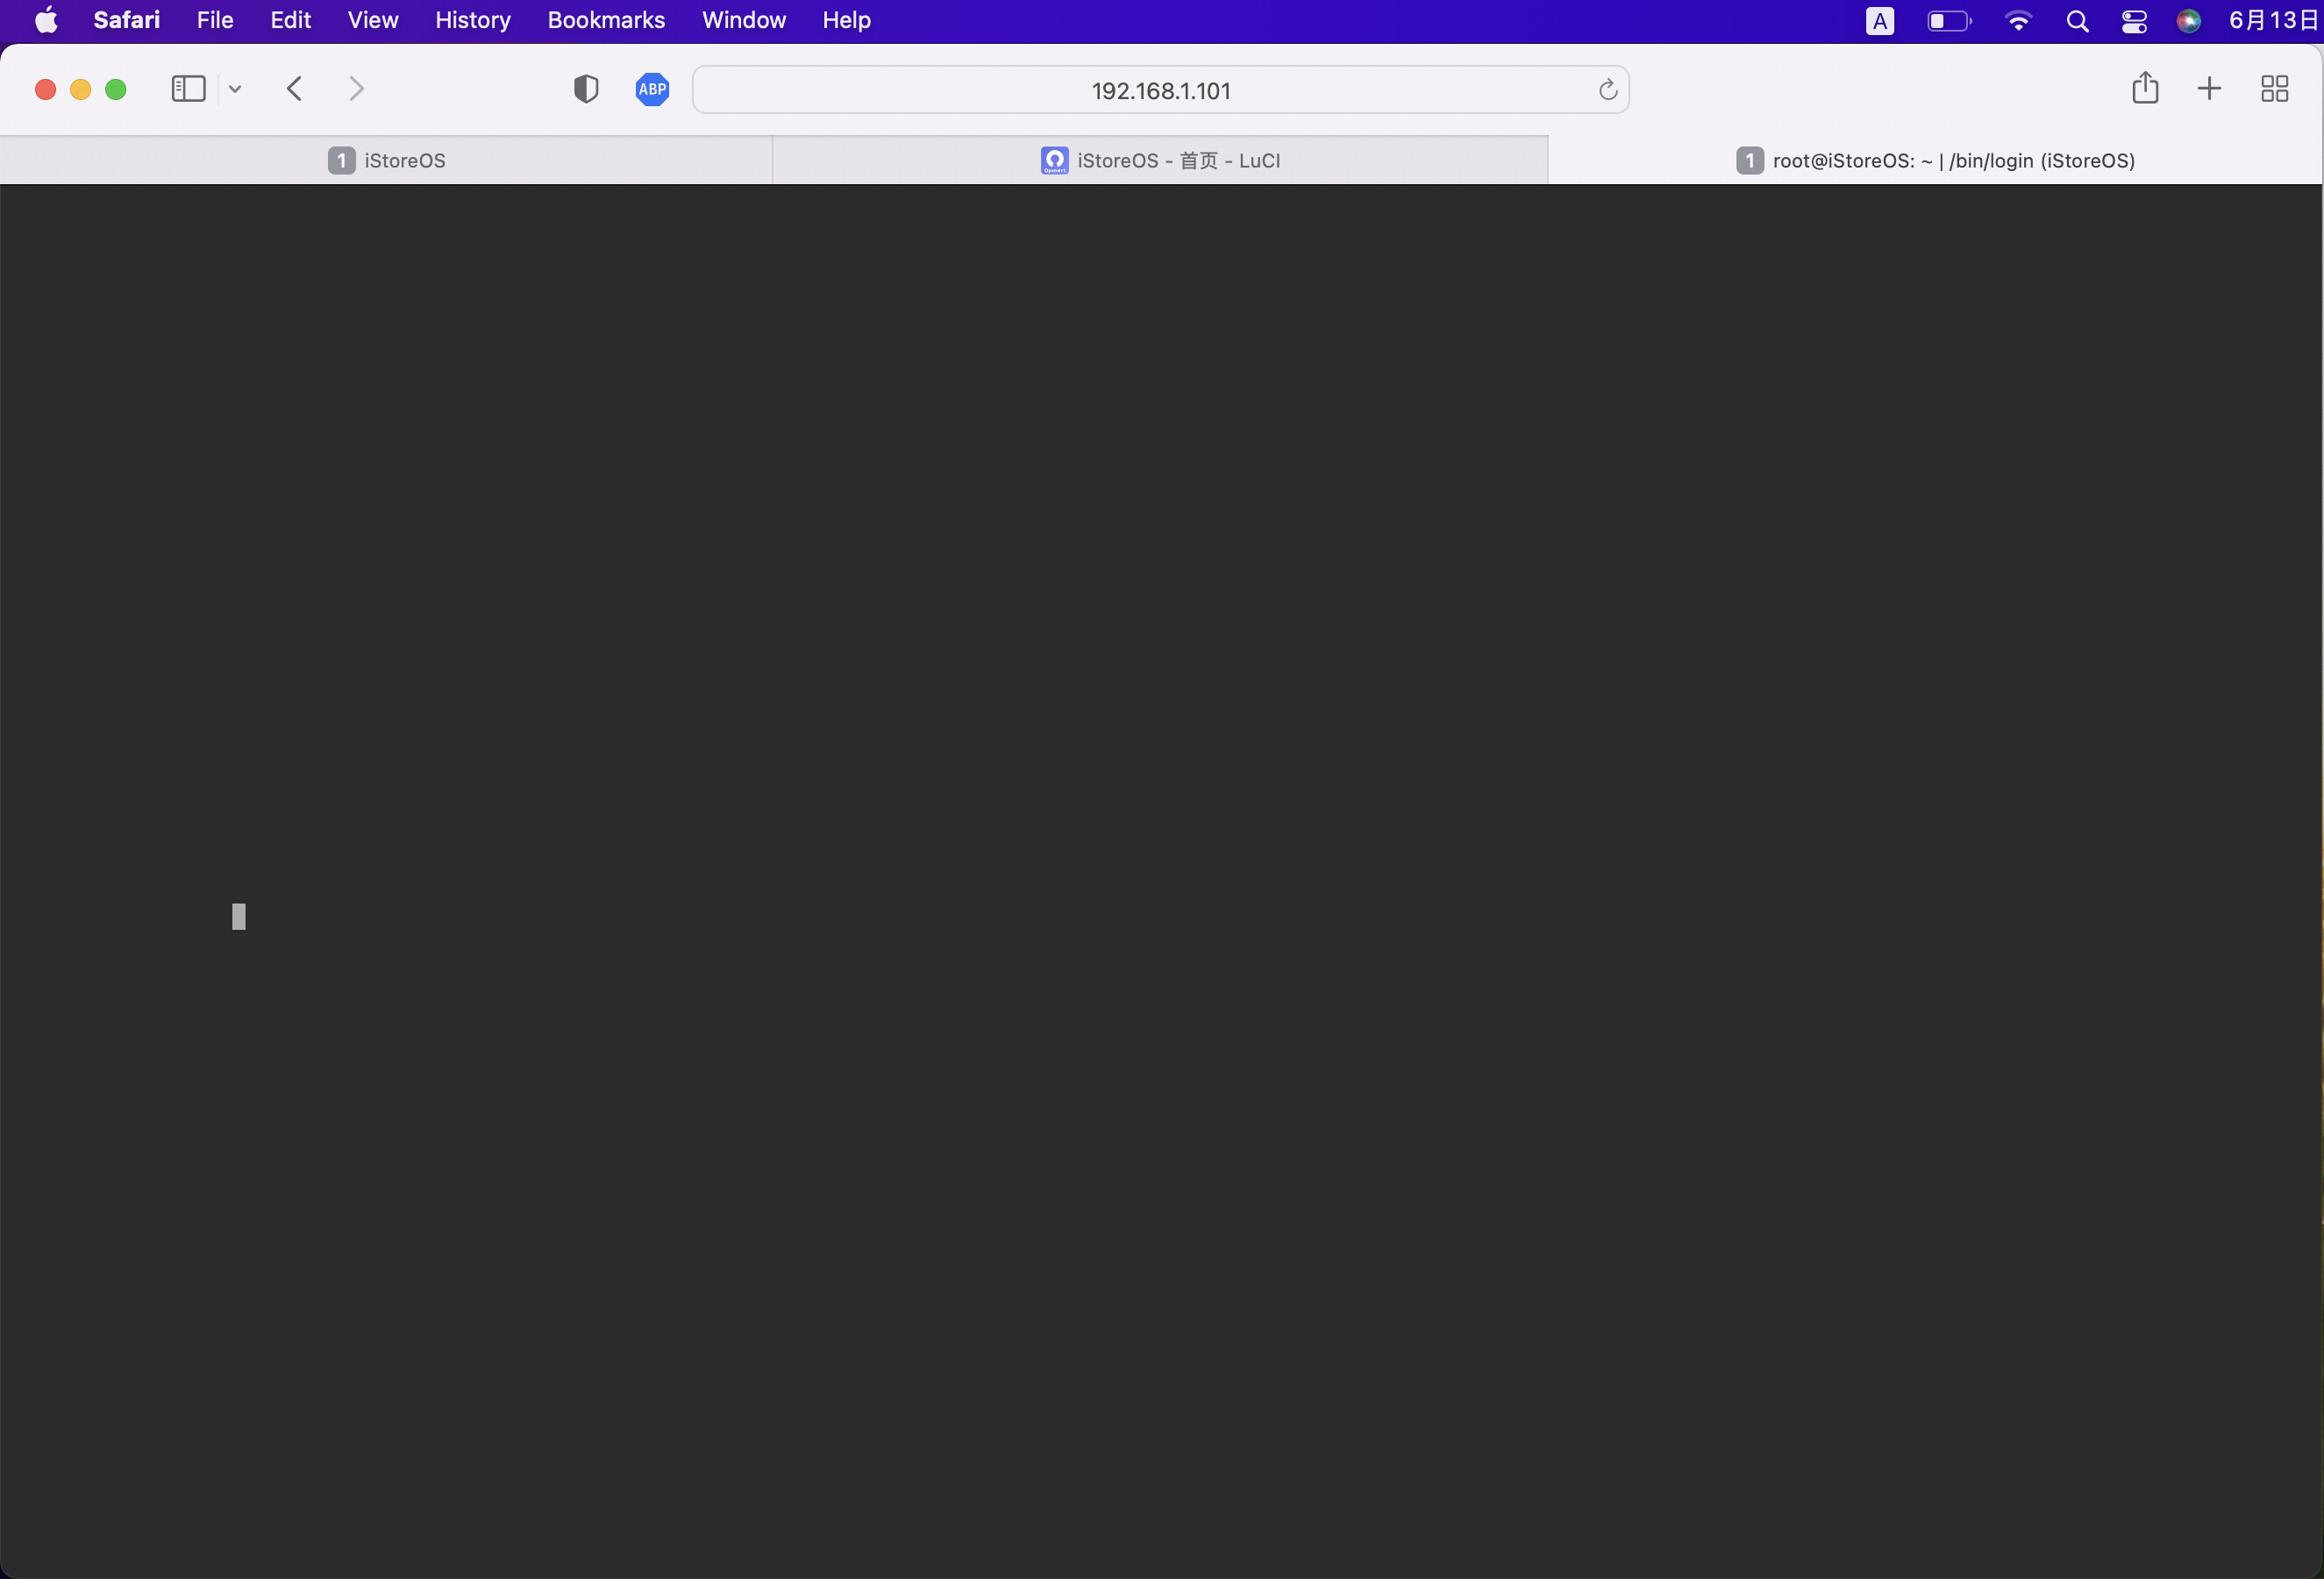Show the tab overview grid
The image size is (2324, 1579).
(x=2274, y=89)
